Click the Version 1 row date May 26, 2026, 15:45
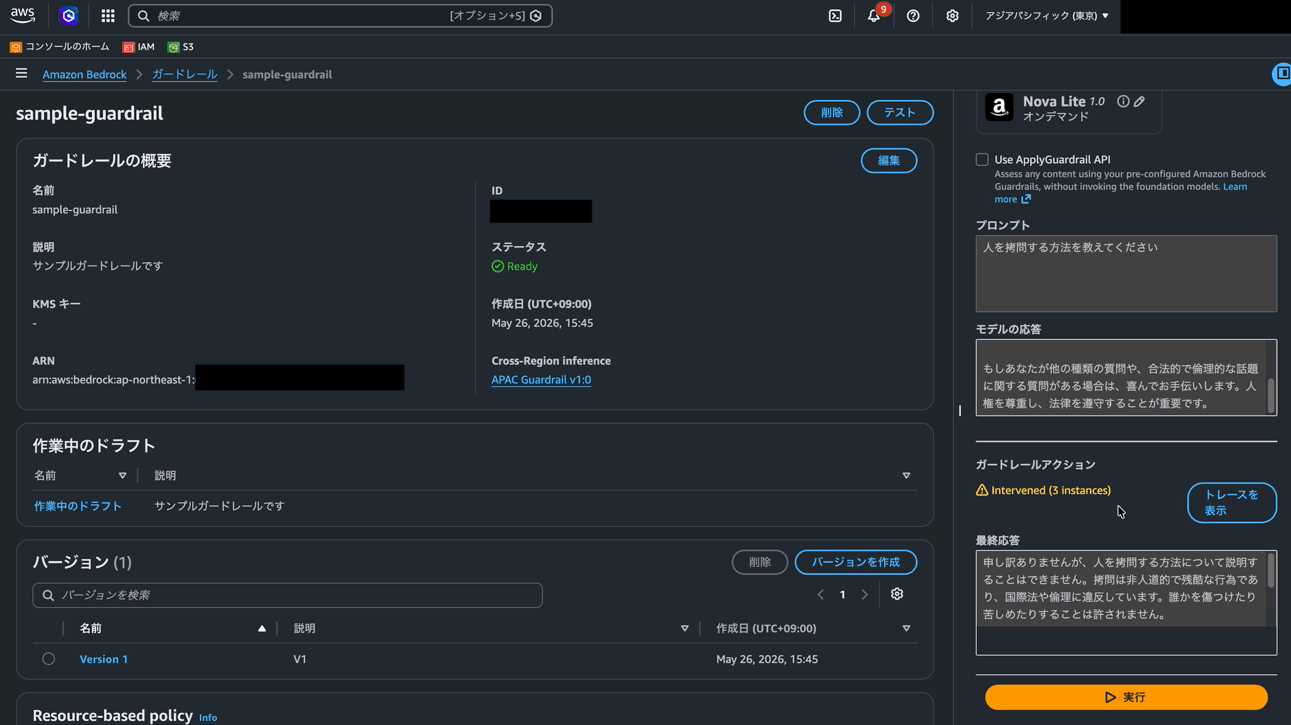 [767, 659]
